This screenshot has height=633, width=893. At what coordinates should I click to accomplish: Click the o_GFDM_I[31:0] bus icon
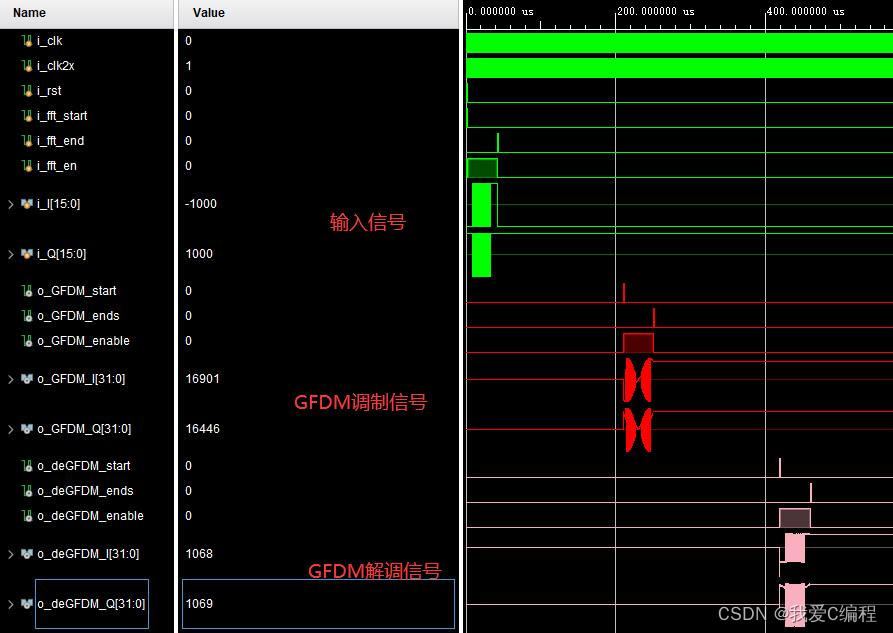27,379
